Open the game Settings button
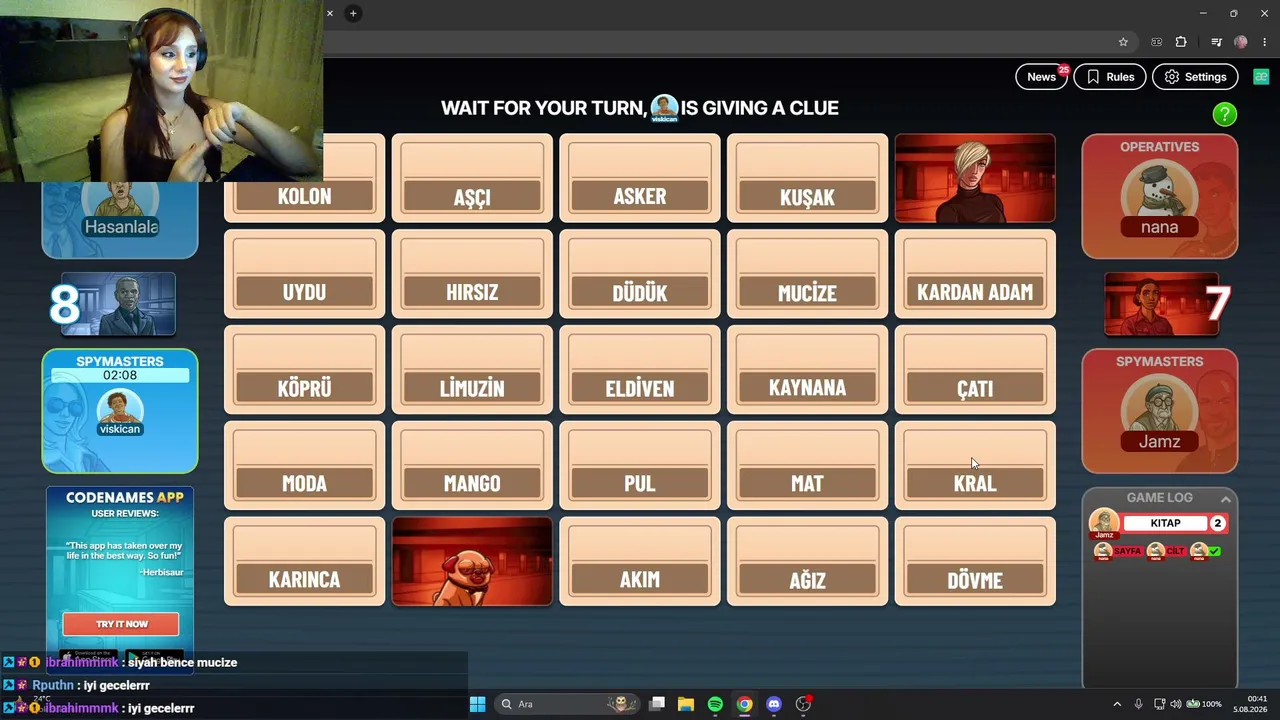This screenshot has height=720, width=1280. pos(1196,77)
